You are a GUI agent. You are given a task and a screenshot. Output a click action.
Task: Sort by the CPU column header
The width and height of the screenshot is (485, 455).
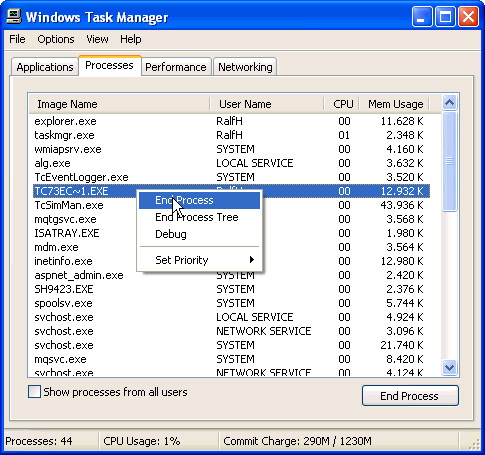(x=341, y=104)
